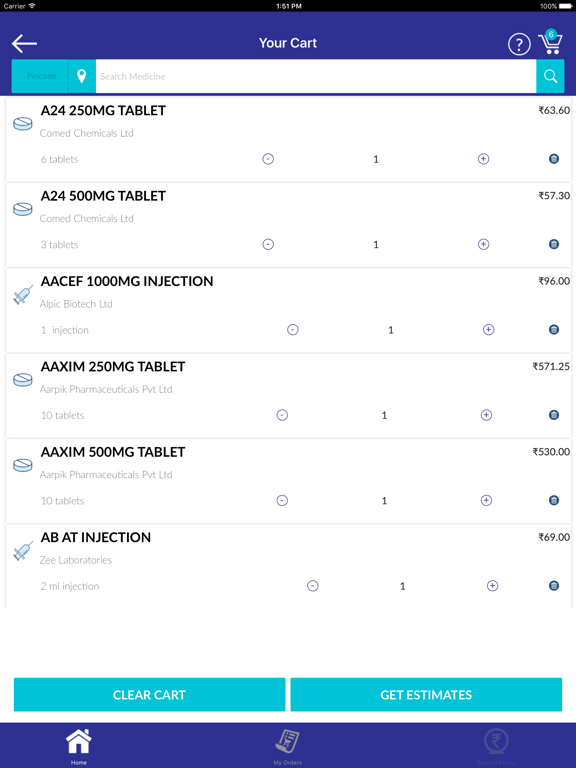576x768 pixels.
Task: Delete A24 250MG TABLET using trash icon
Action: (x=554, y=159)
